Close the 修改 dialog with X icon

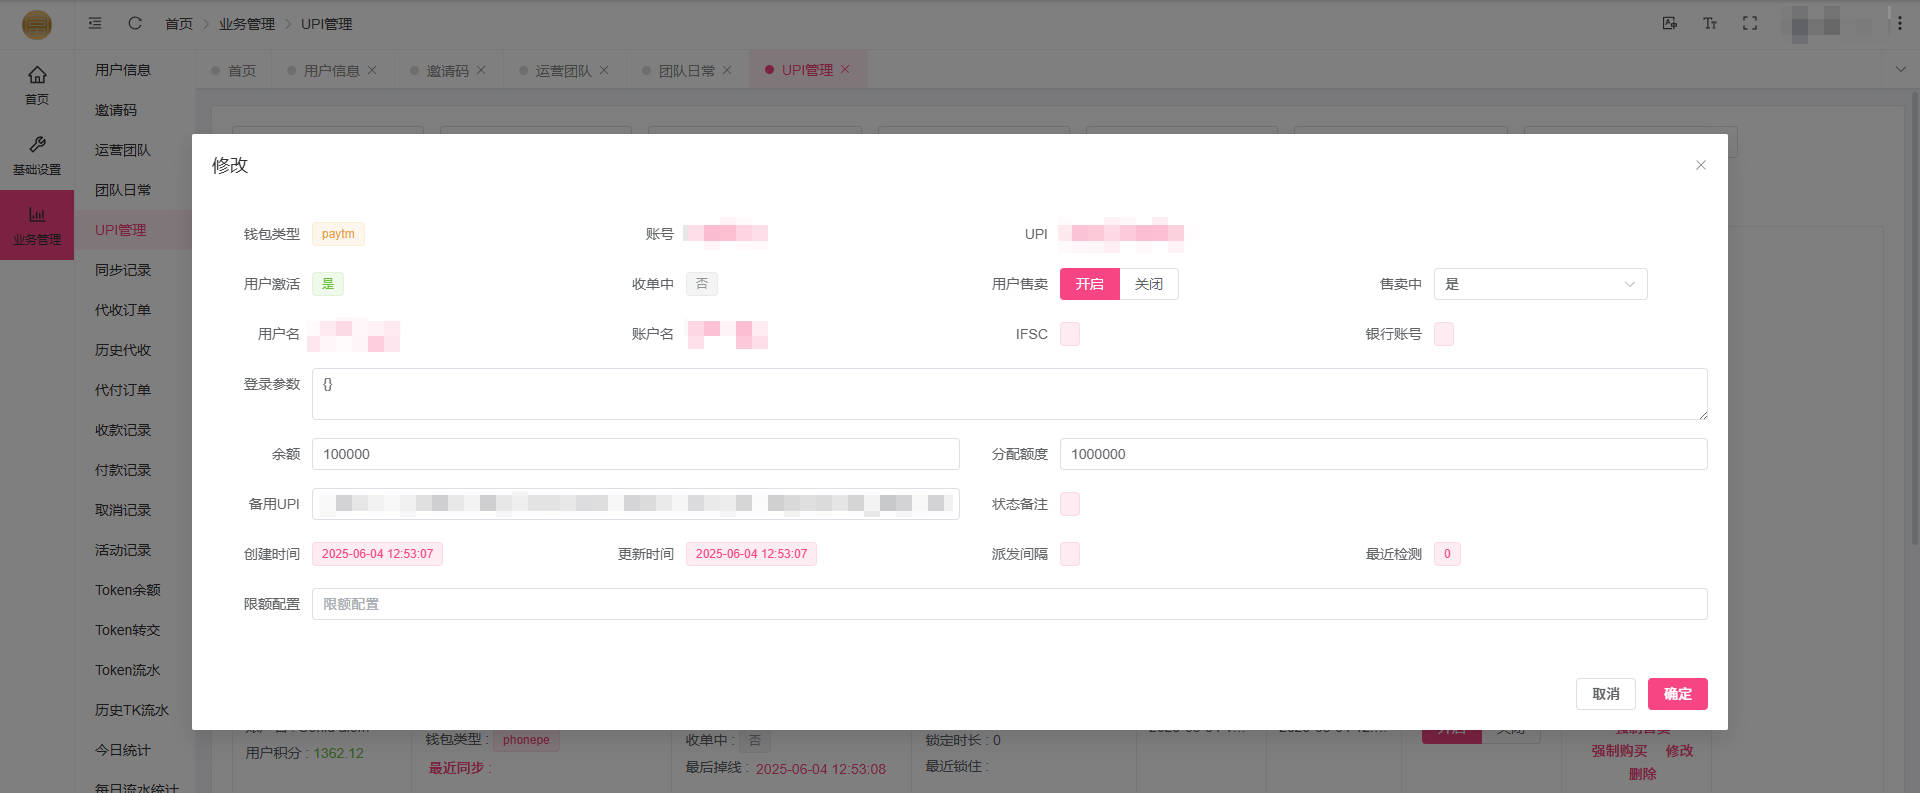pos(1700,165)
